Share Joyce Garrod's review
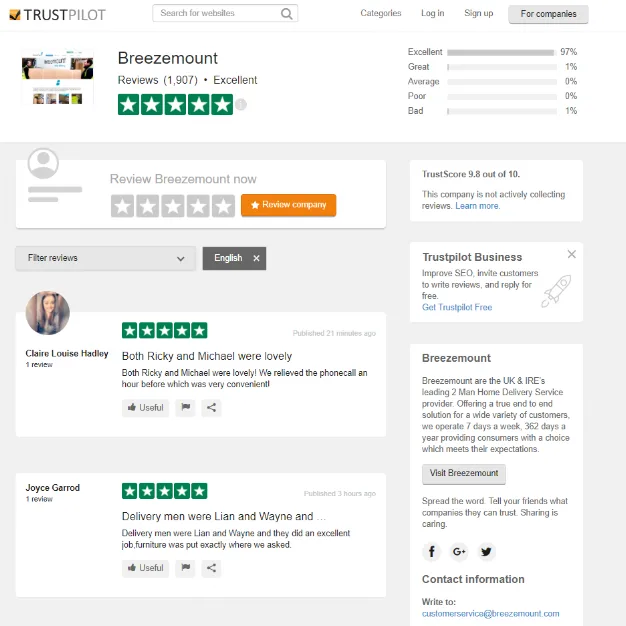This screenshot has width=626, height=626. coord(211,568)
